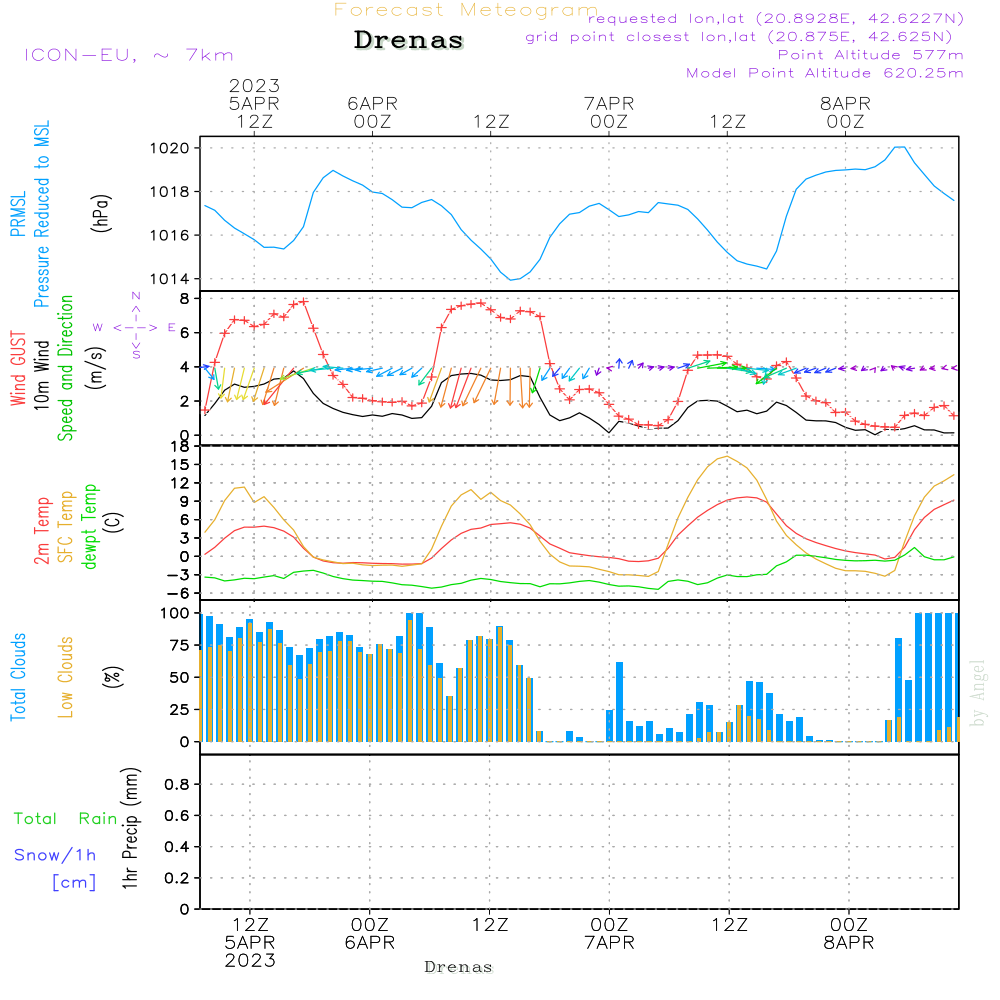Viewport: 1000px width, 1000px height.
Task: Click the Total Clouds label
Action: click(x=18, y=677)
